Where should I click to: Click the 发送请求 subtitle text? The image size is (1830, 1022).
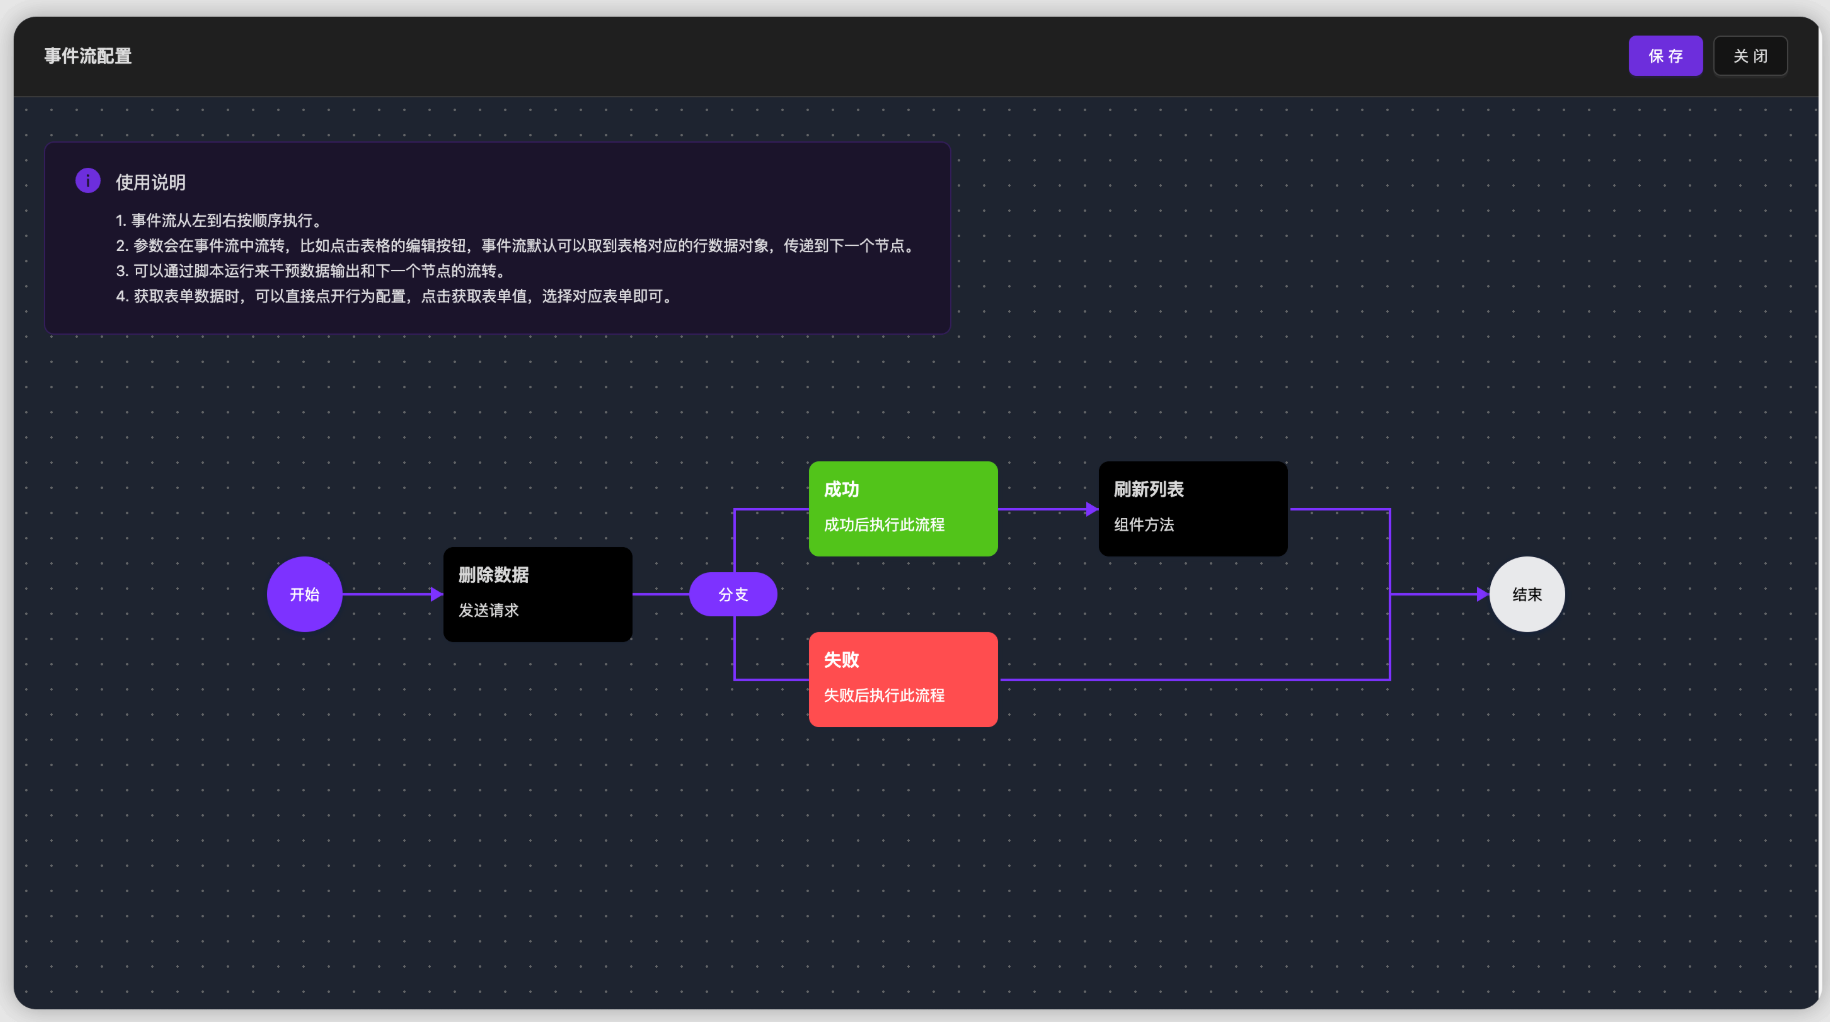(x=489, y=610)
